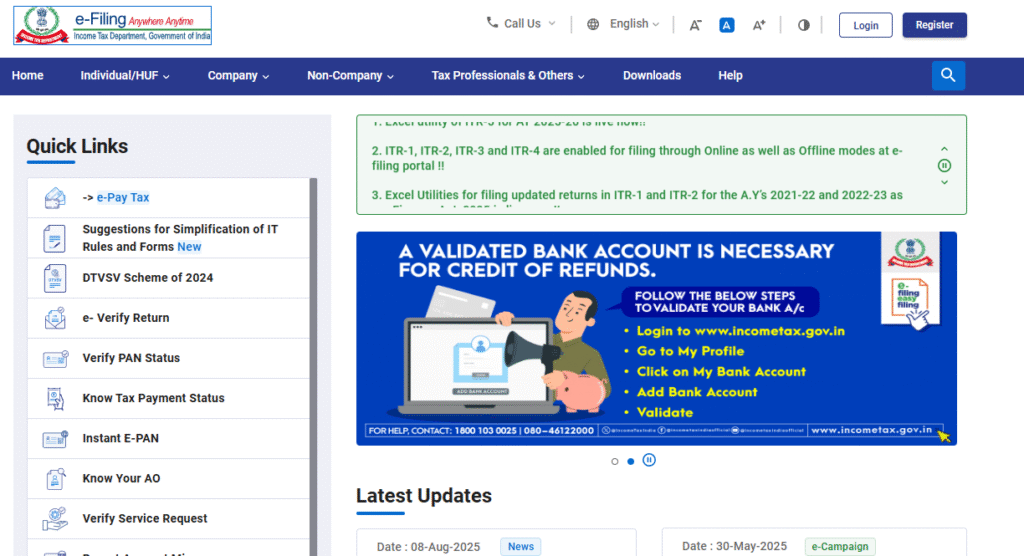Open the Help menu item
This screenshot has height=556, width=1024.
[x=730, y=76]
